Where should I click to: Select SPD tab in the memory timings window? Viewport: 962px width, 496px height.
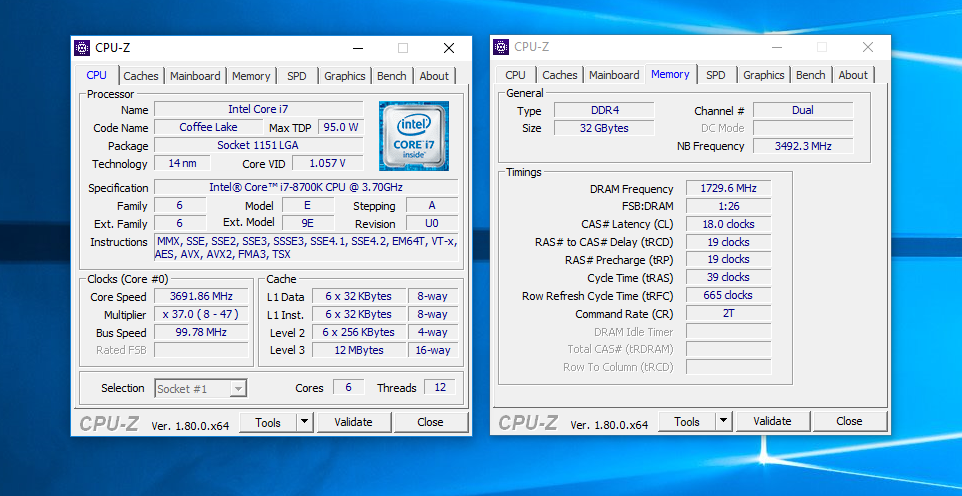716,75
